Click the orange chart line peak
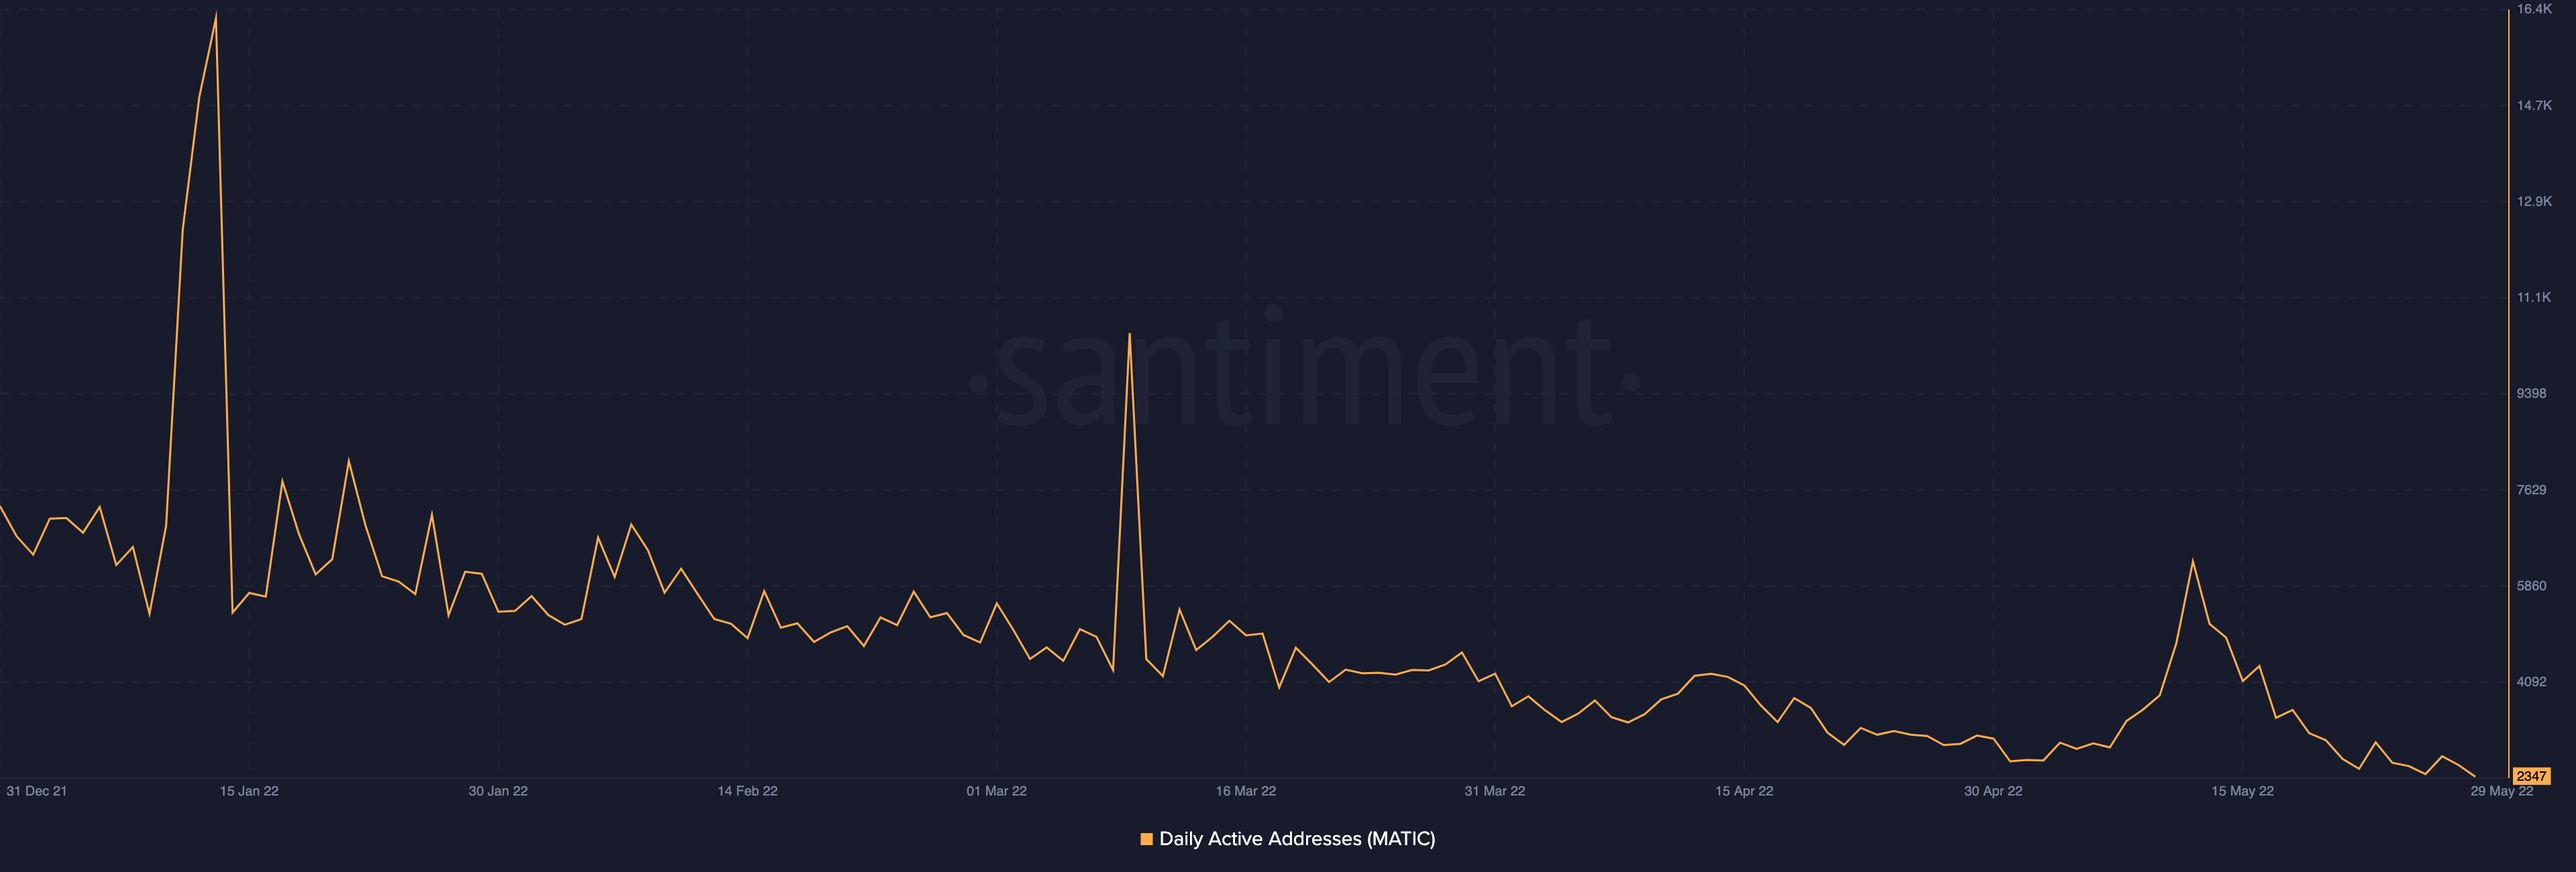 tap(215, 14)
